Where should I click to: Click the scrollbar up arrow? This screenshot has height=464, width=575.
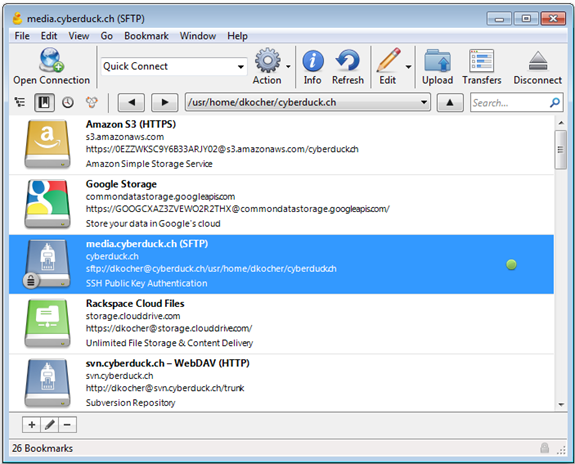561,123
